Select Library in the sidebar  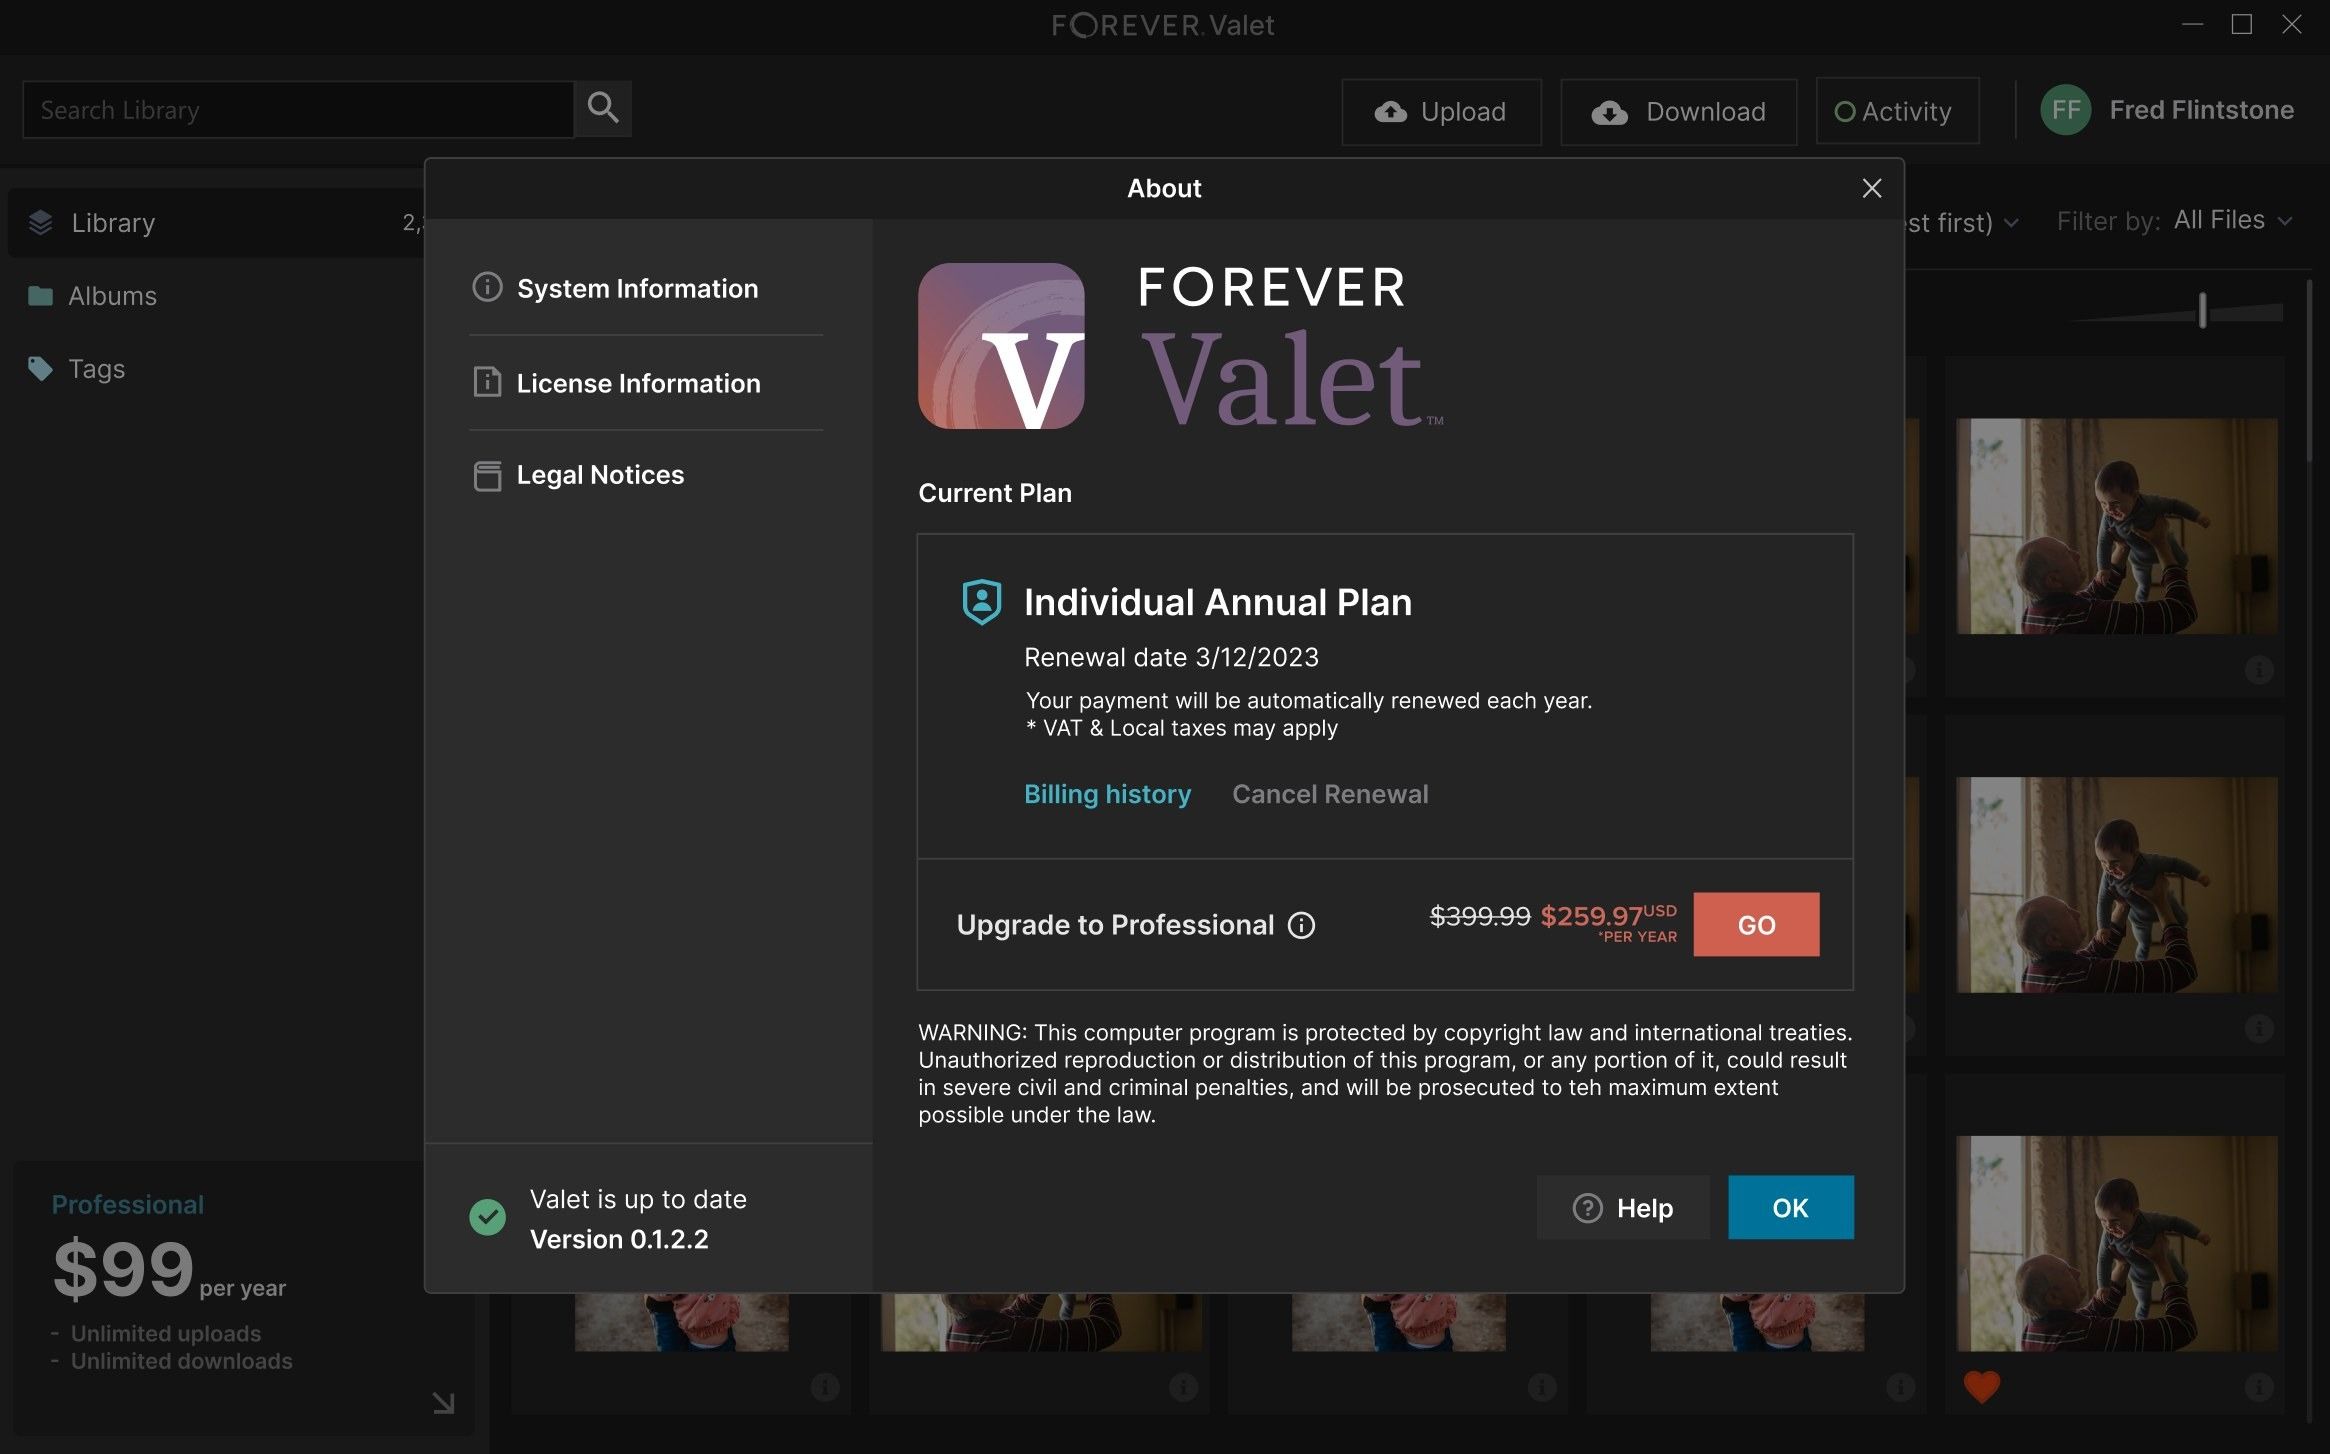coord(217,222)
